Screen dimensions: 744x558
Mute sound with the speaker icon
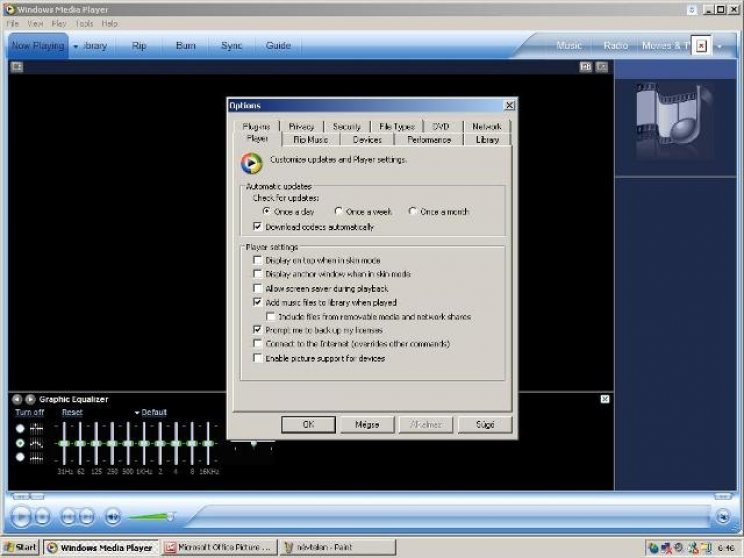pos(112,516)
